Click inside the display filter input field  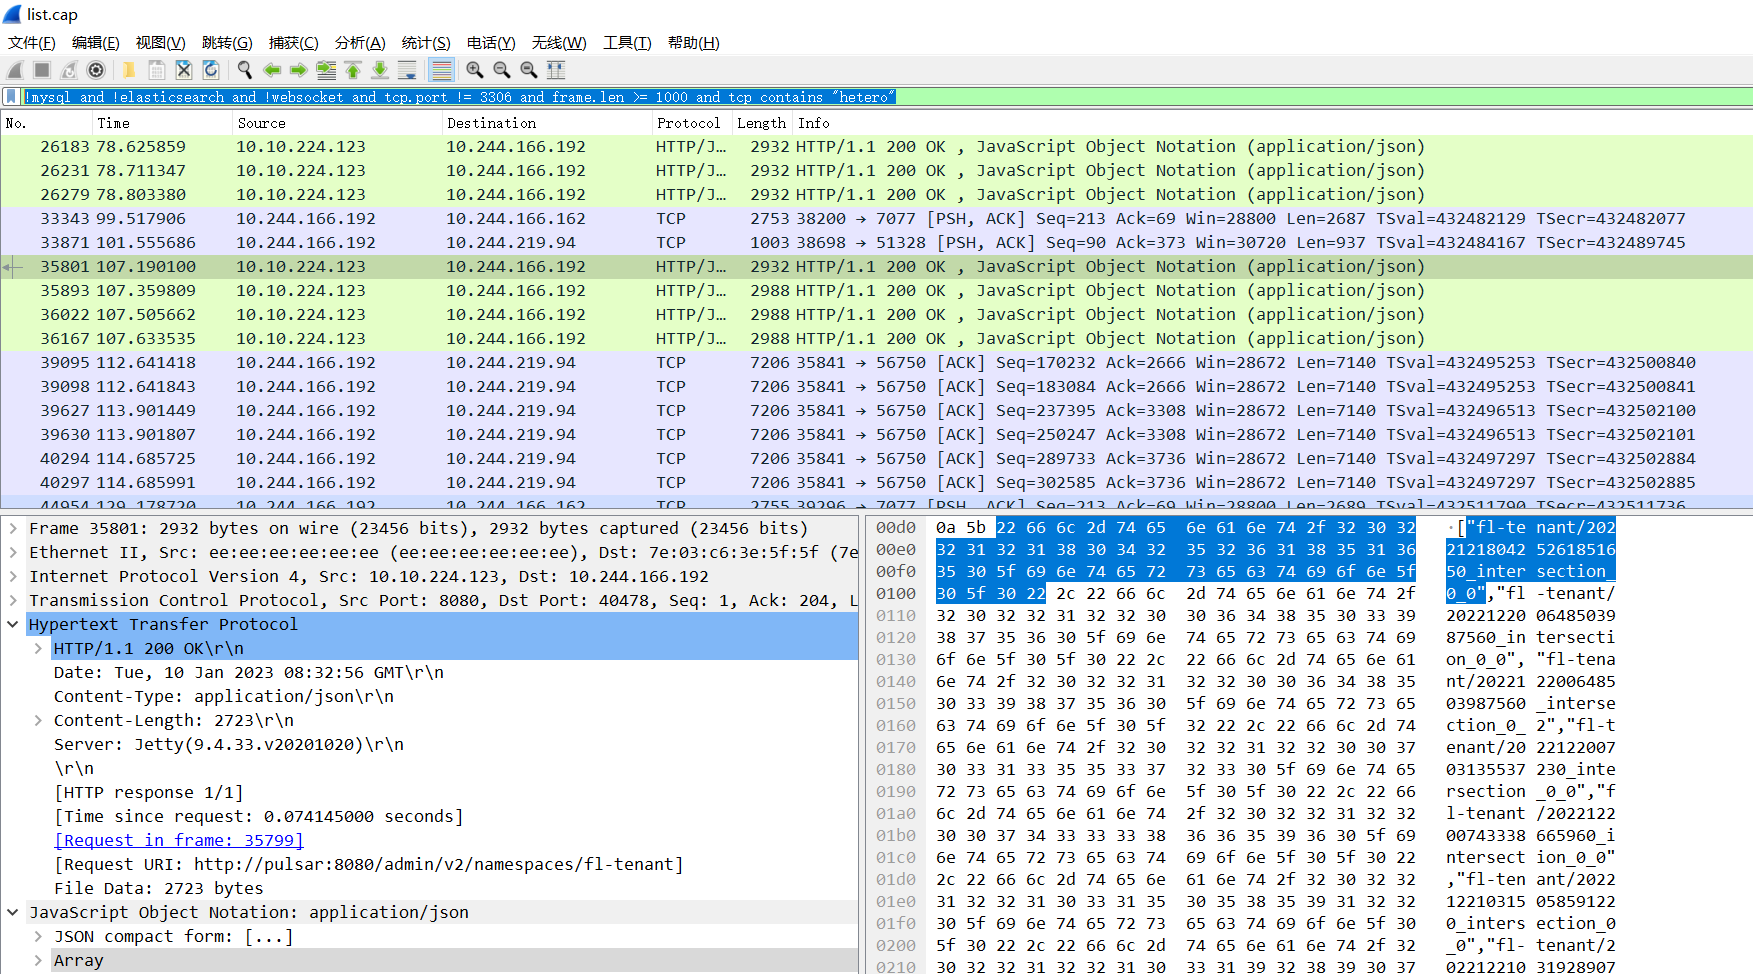[x=886, y=97]
